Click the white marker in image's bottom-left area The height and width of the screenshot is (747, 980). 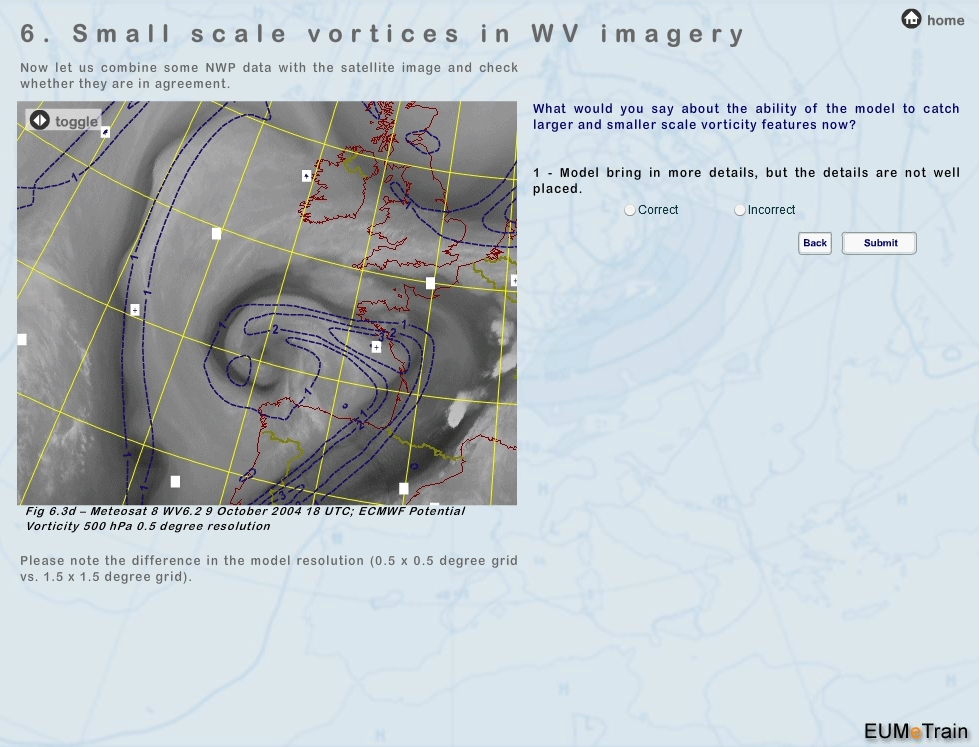click(x=175, y=482)
